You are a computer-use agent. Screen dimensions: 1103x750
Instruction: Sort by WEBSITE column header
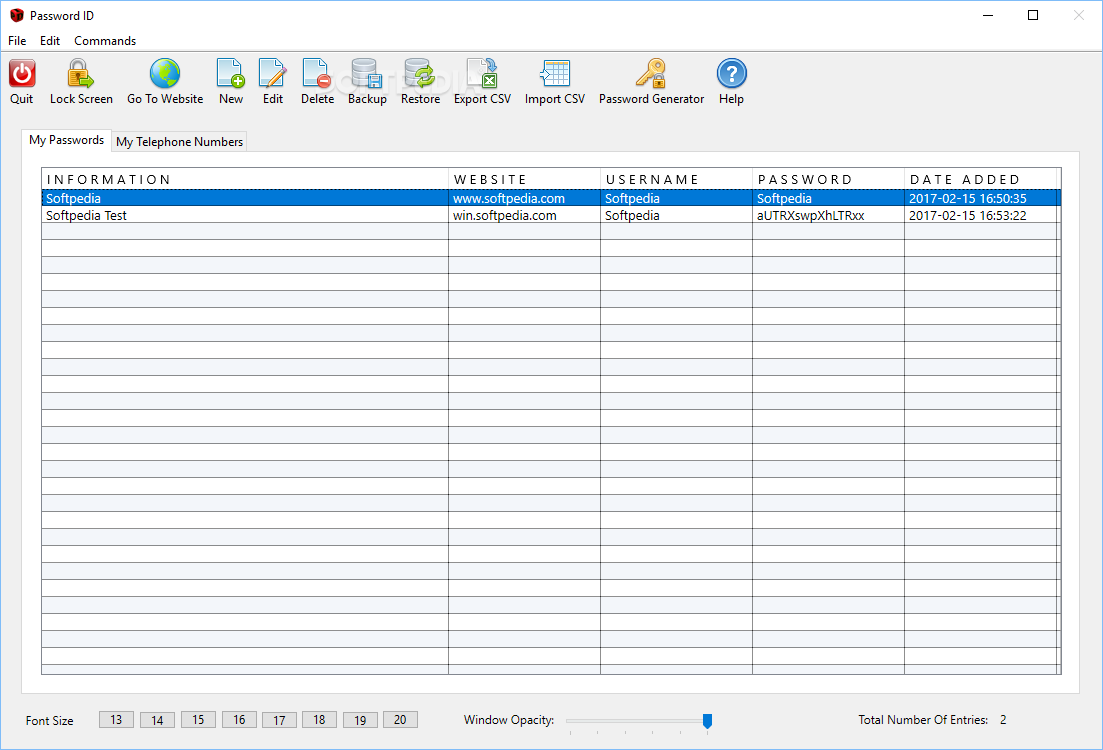[x=524, y=179]
